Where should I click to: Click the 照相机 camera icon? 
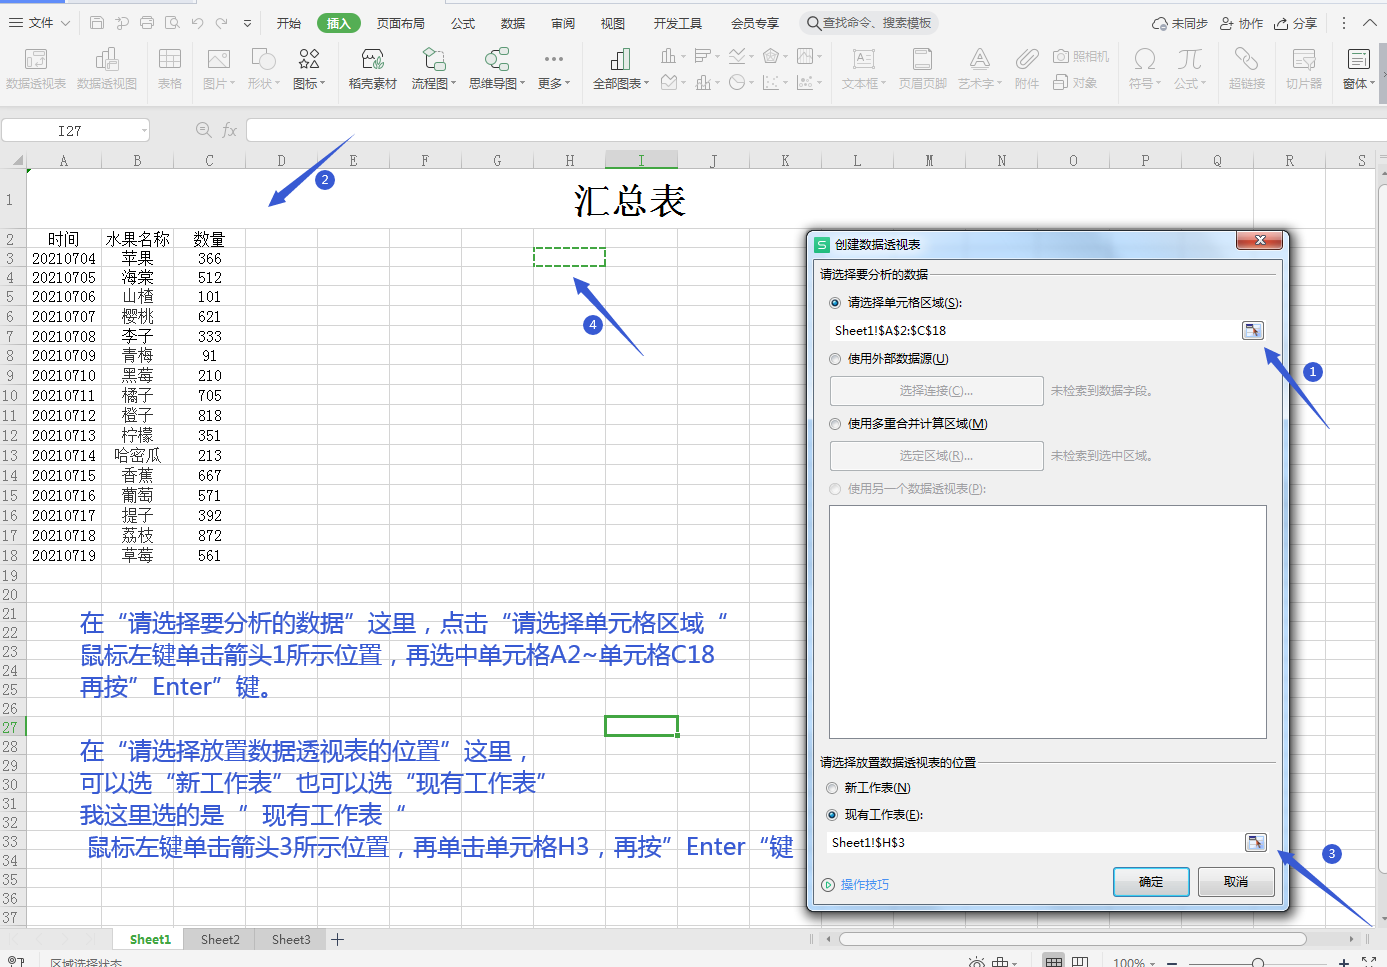tap(1081, 57)
